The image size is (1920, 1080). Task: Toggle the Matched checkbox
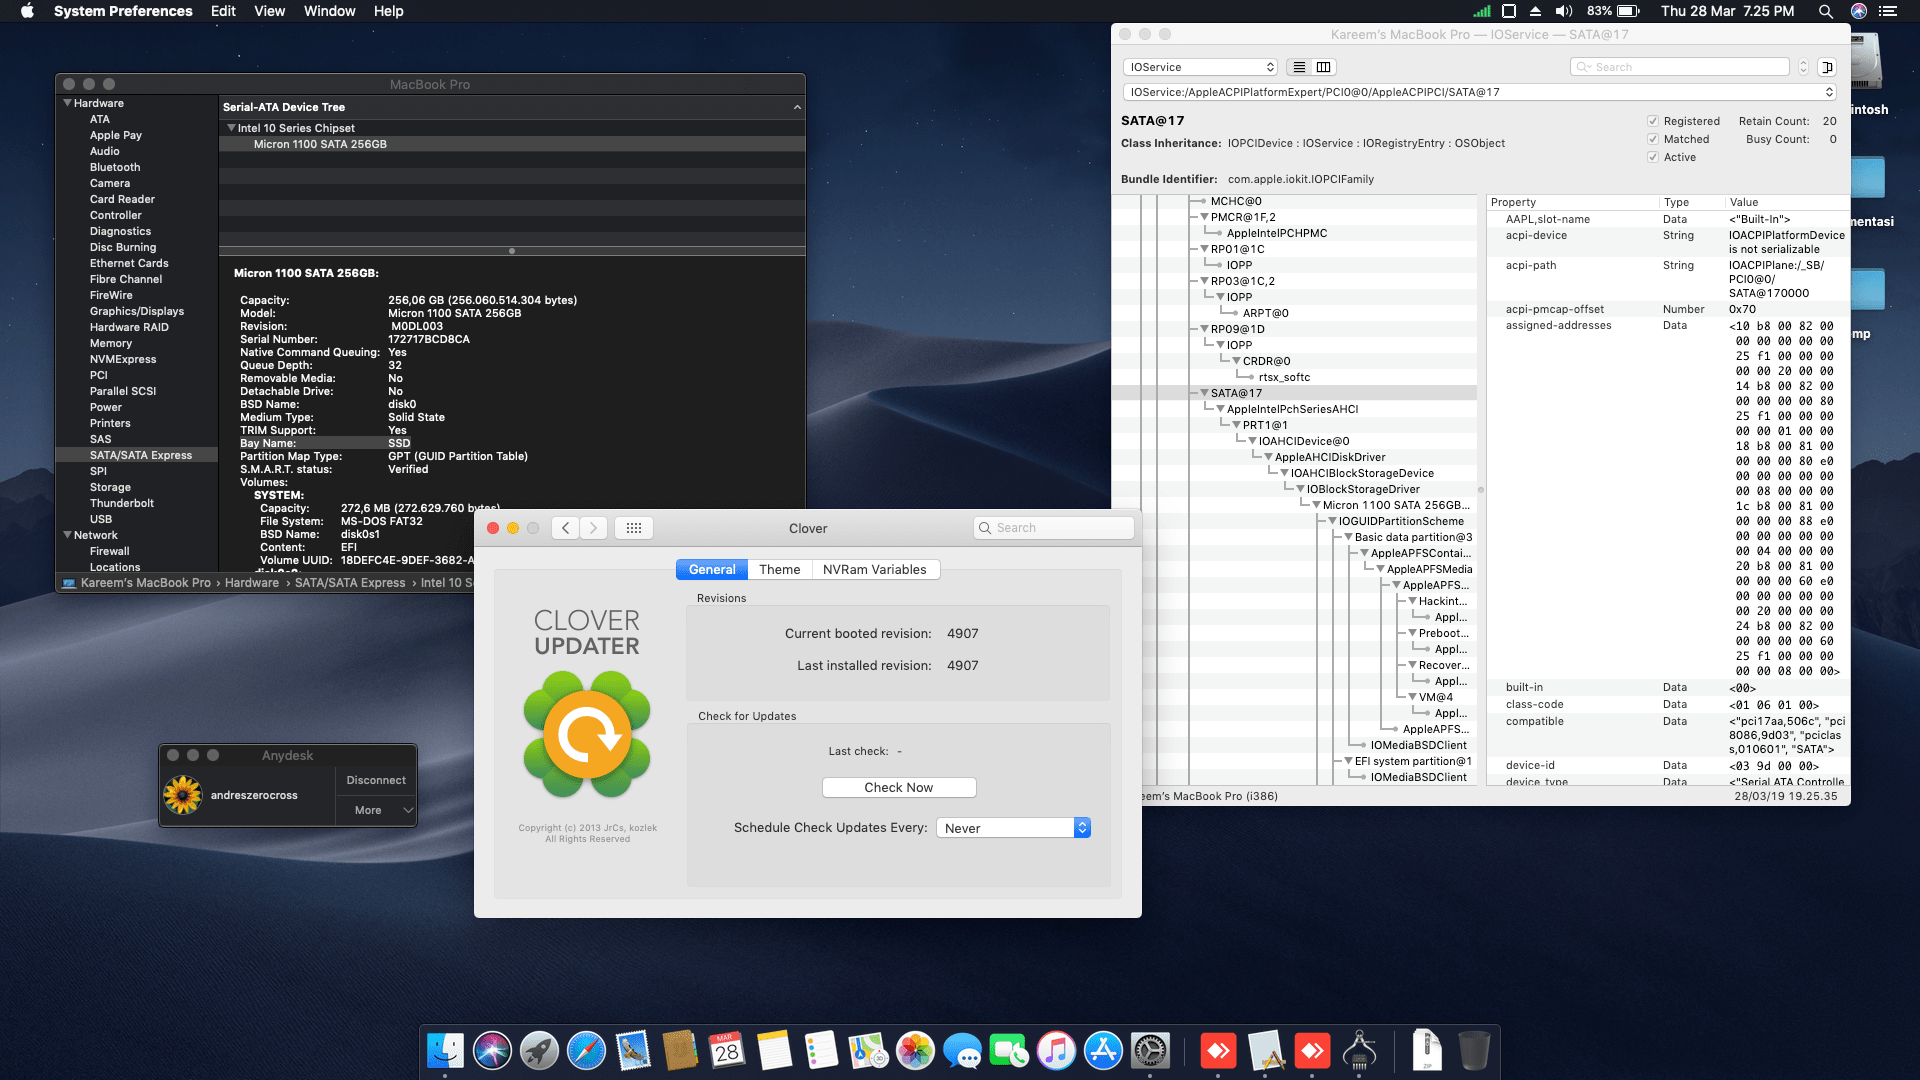point(1653,139)
